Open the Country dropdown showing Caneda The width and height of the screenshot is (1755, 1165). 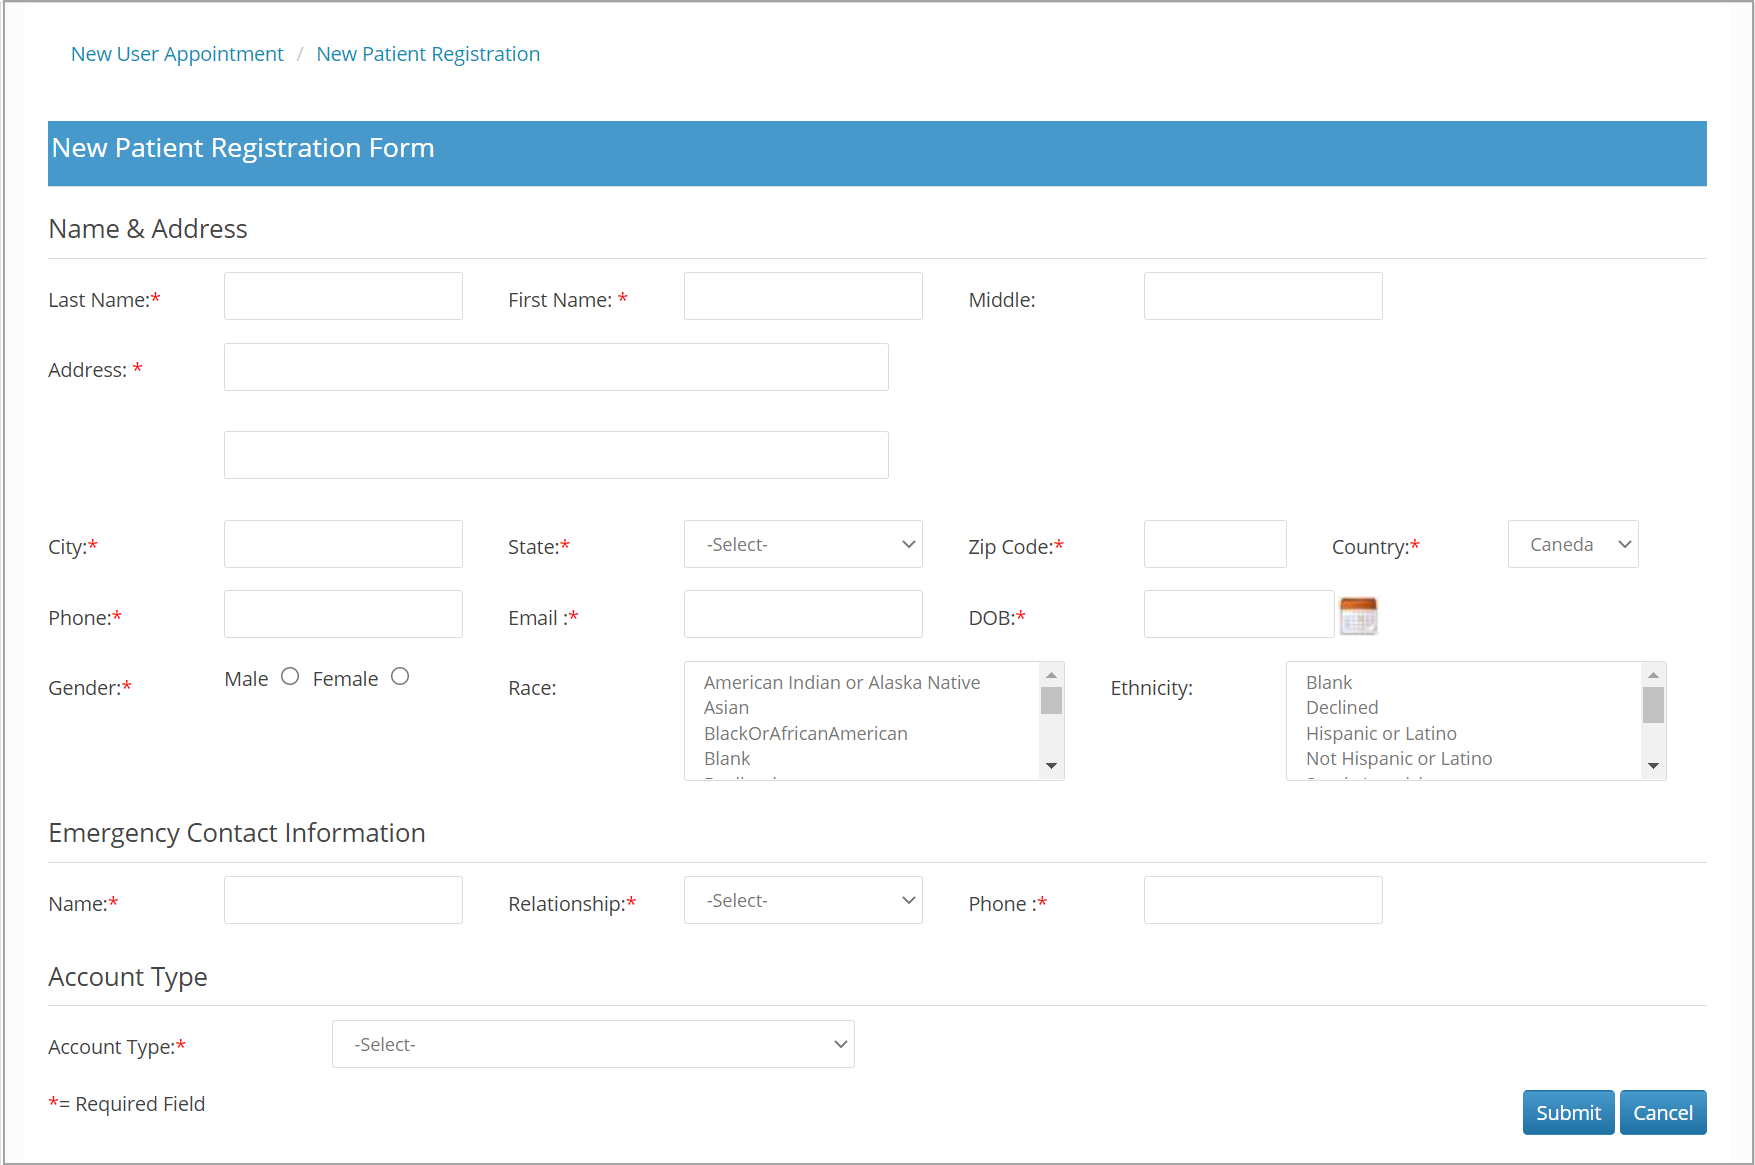point(1573,544)
